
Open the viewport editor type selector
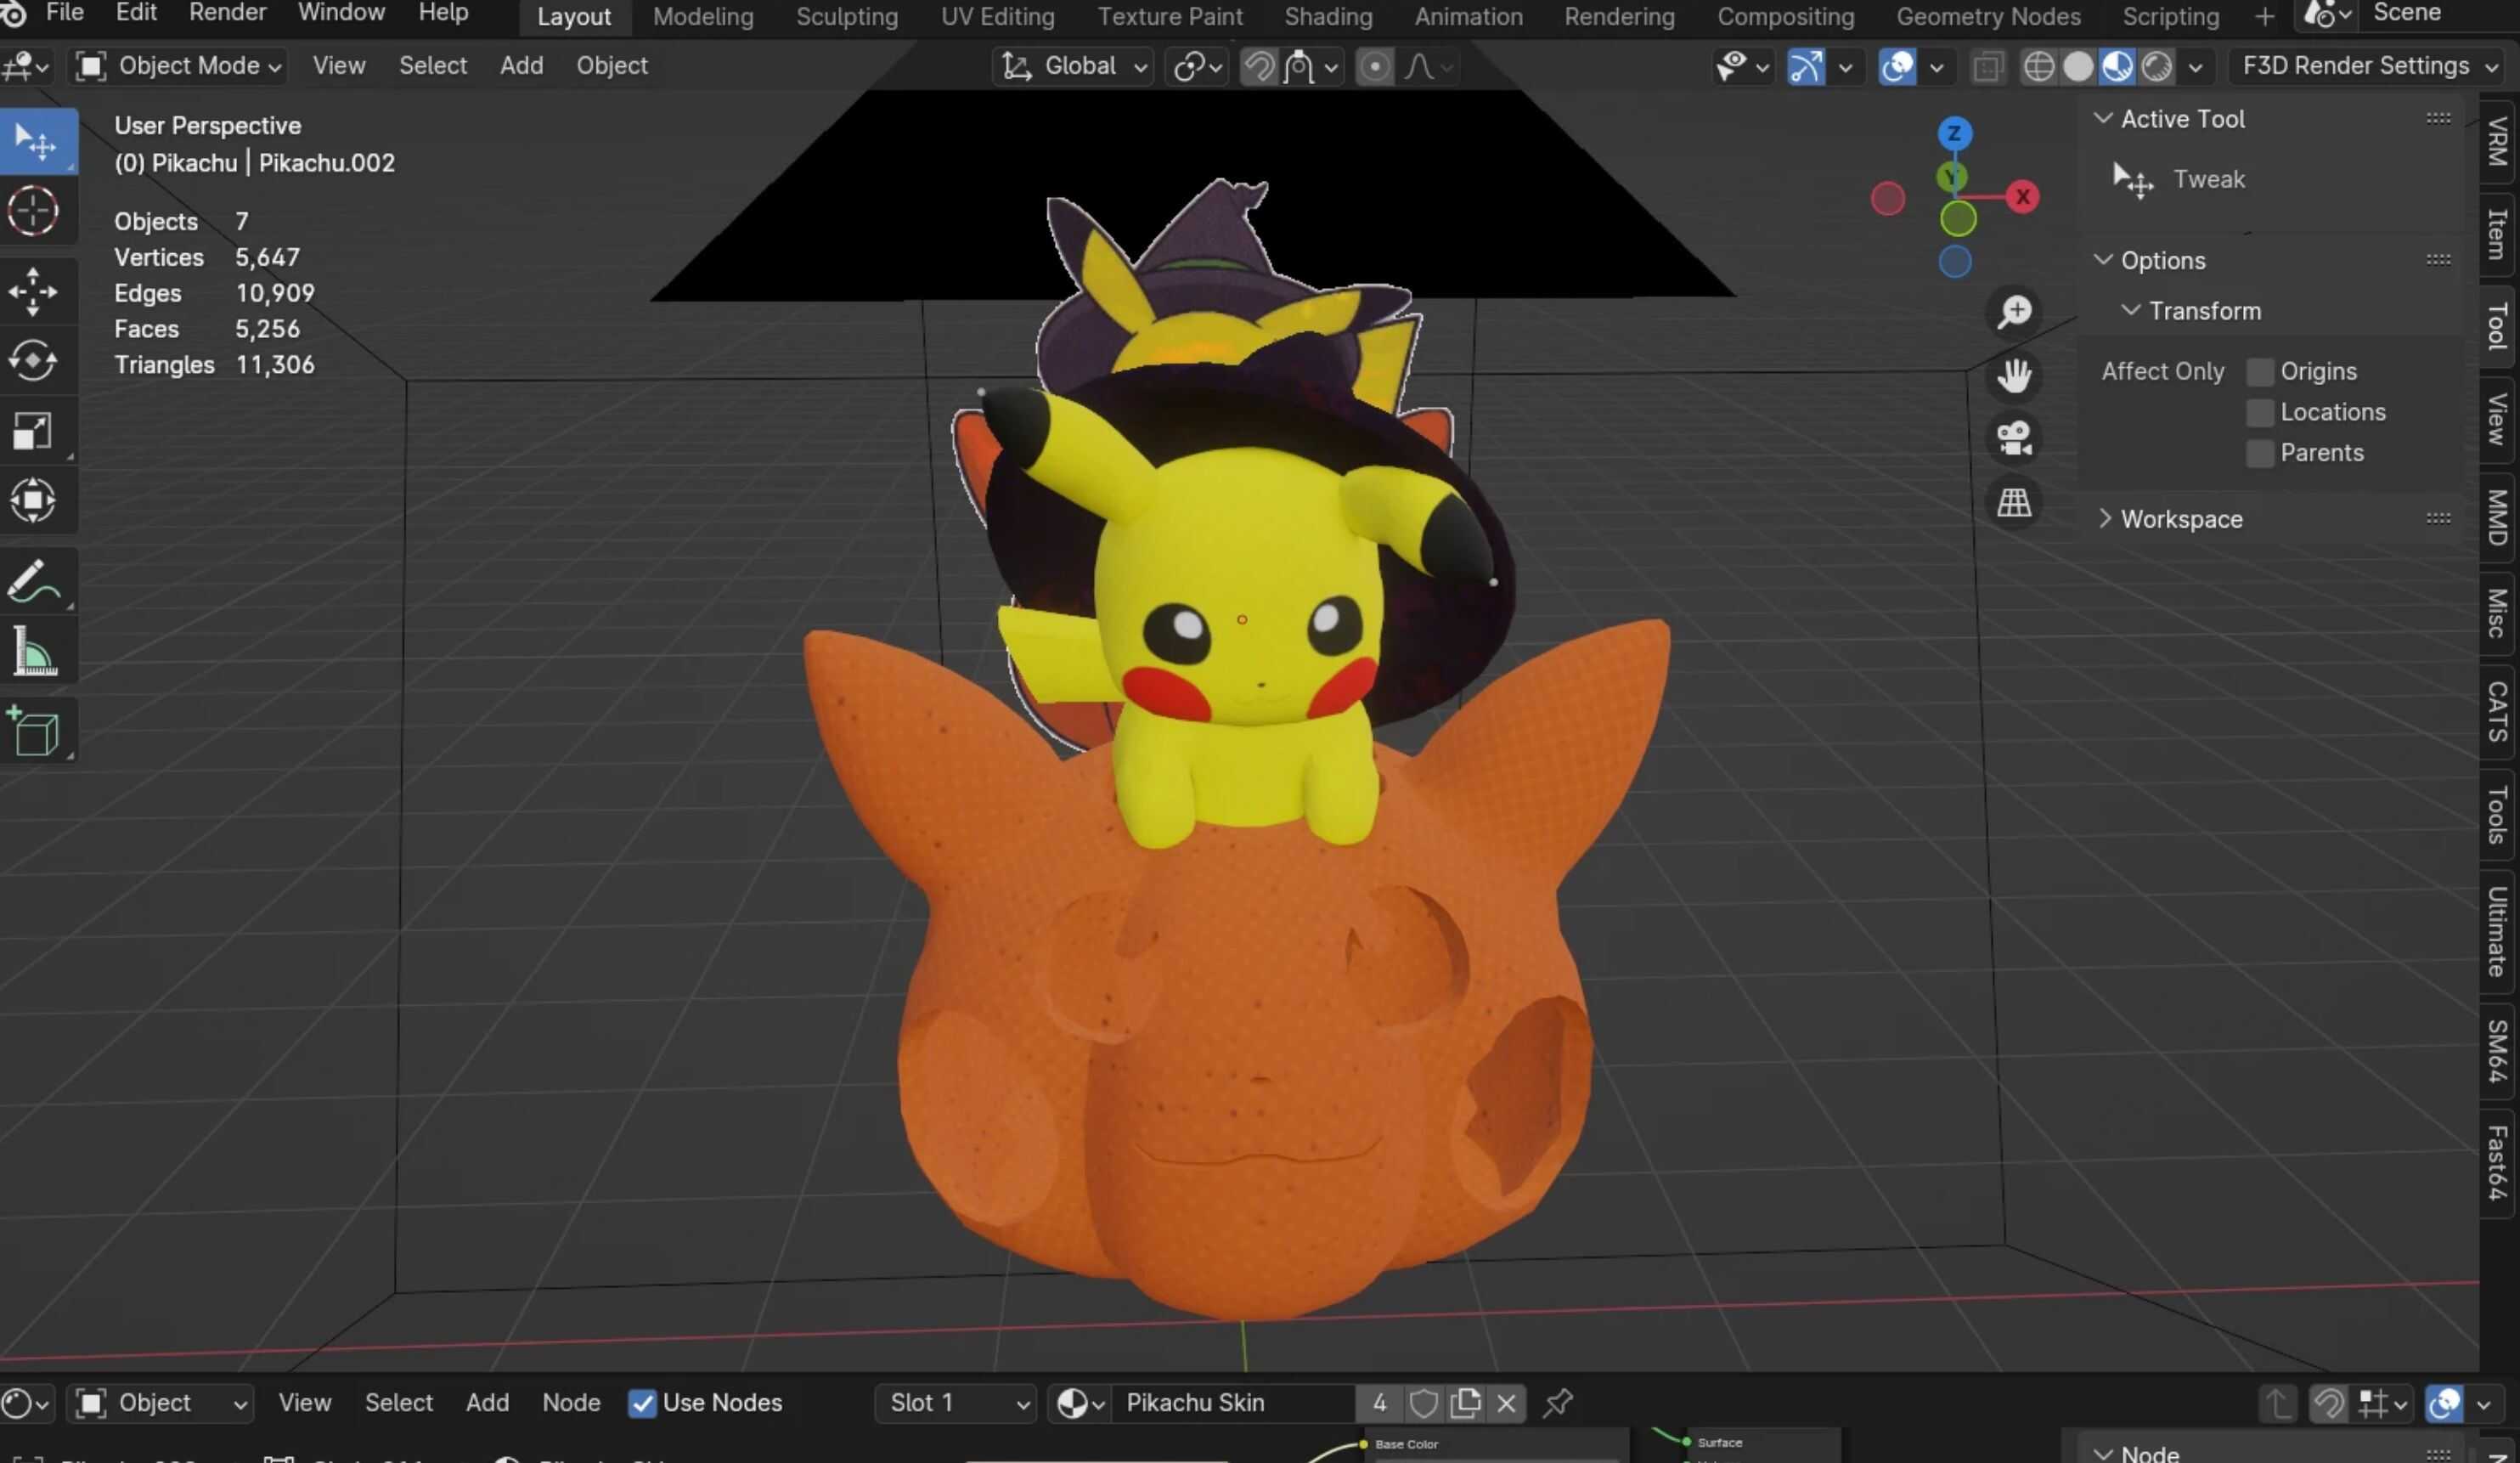click(25, 67)
